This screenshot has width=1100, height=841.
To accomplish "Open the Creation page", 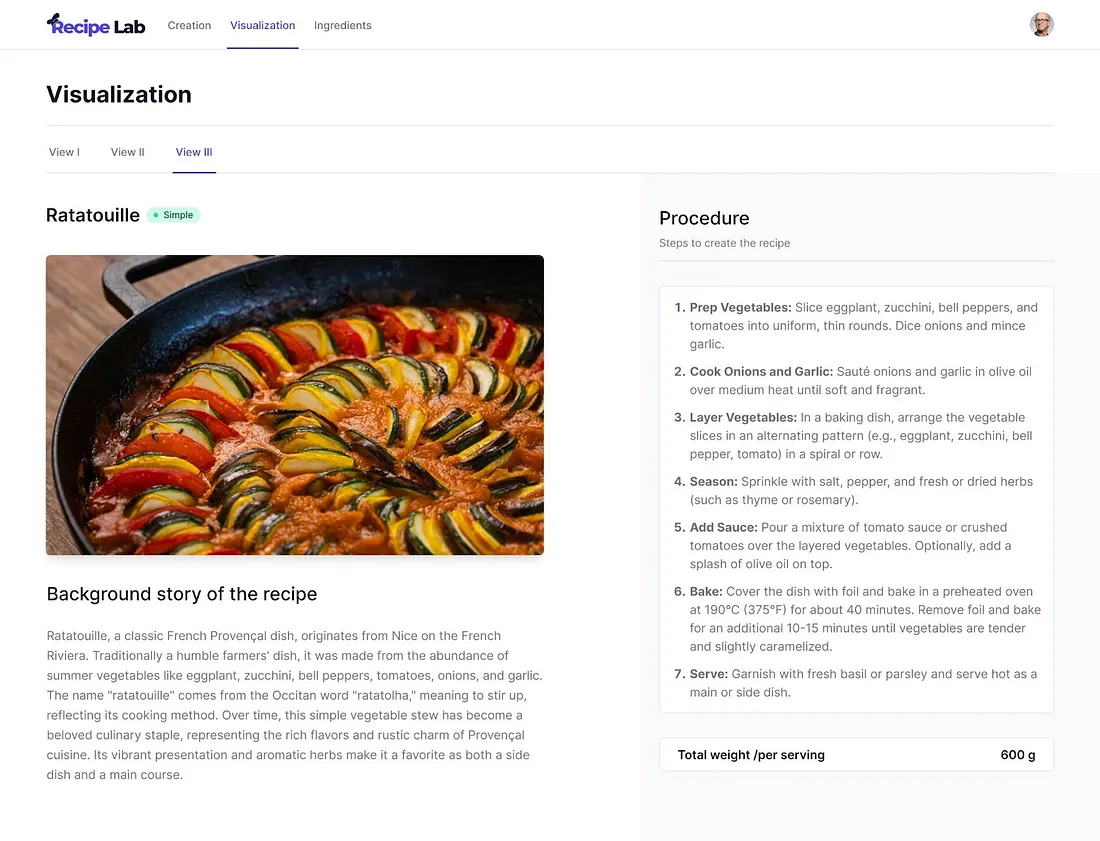I will (189, 26).
